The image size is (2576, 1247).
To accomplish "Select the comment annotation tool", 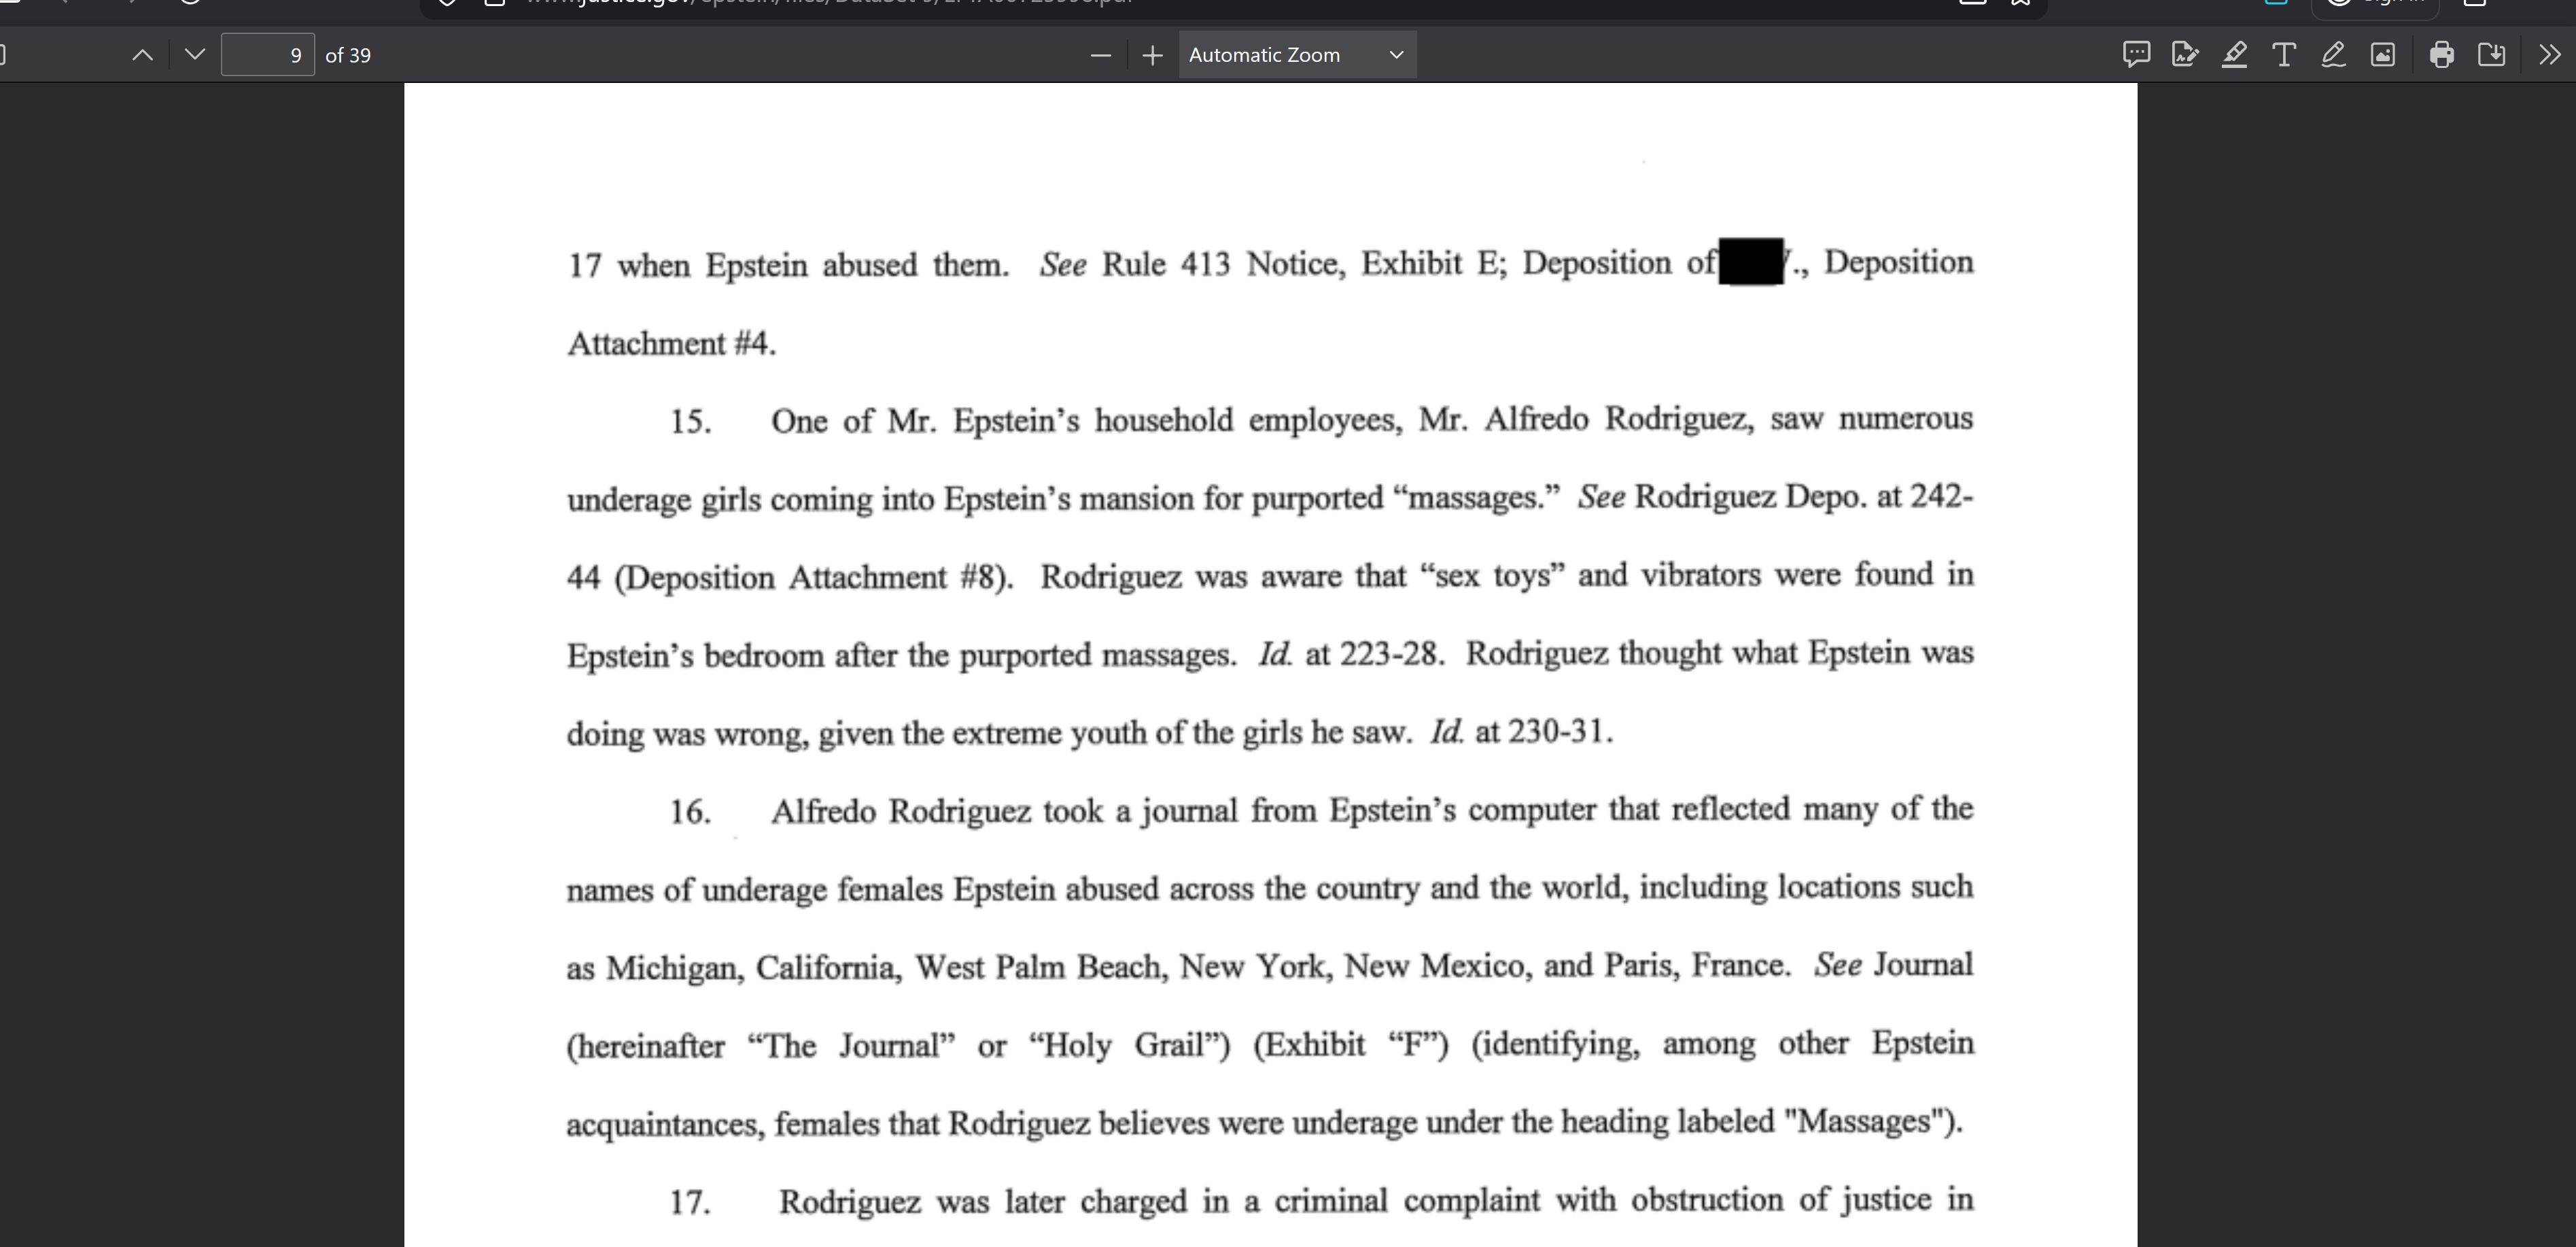I will [x=2136, y=54].
